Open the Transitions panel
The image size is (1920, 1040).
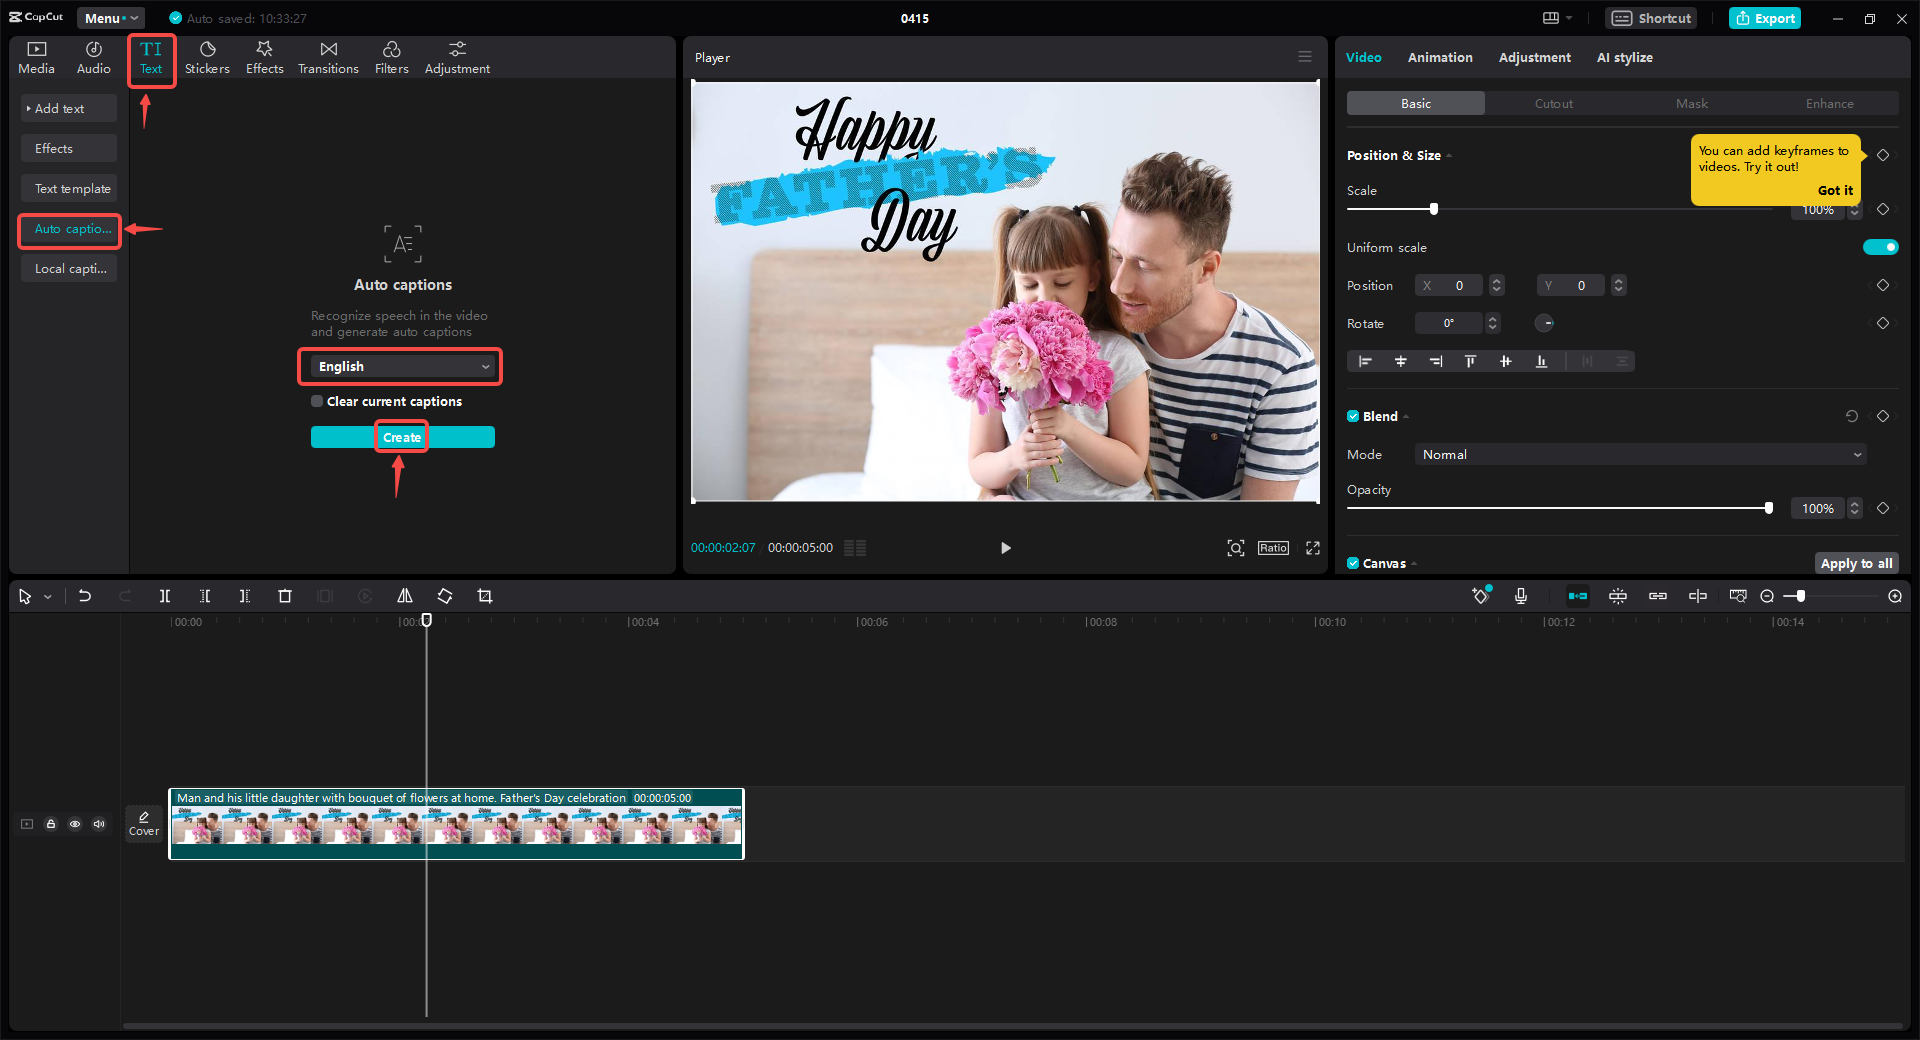pyautogui.click(x=328, y=58)
